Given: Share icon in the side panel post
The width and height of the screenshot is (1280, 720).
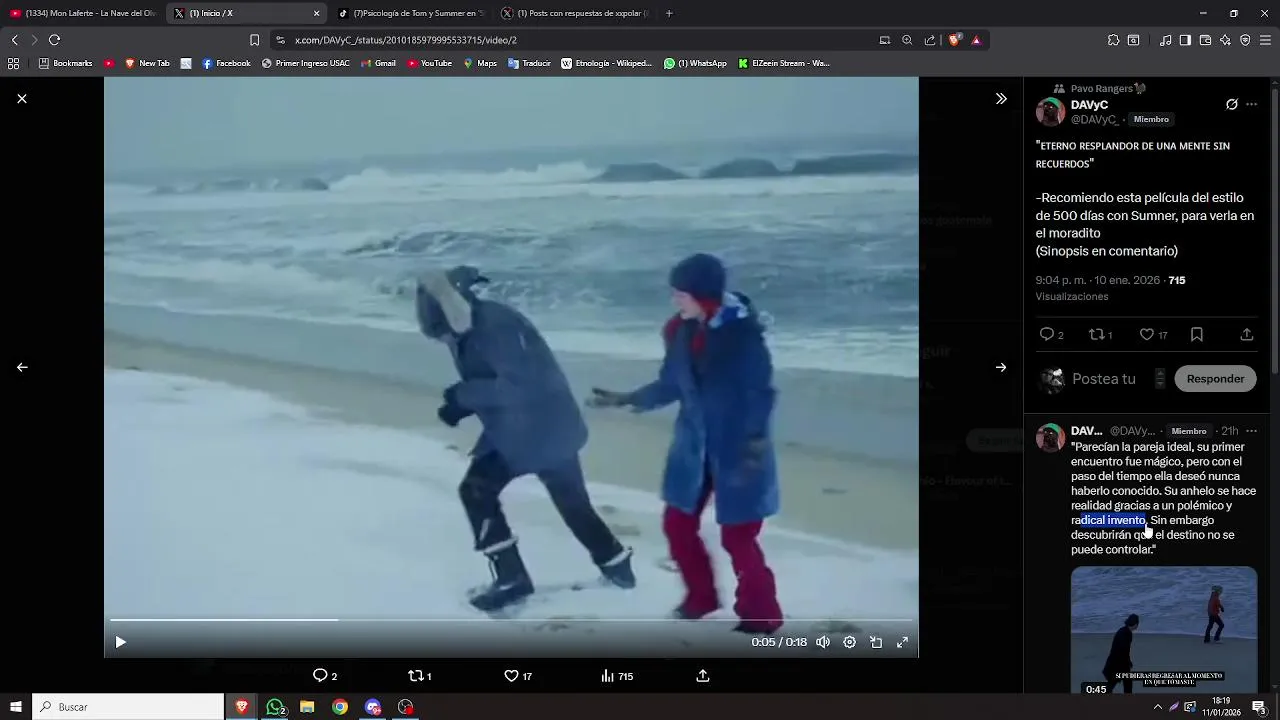Looking at the screenshot, I should coord(1246,335).
